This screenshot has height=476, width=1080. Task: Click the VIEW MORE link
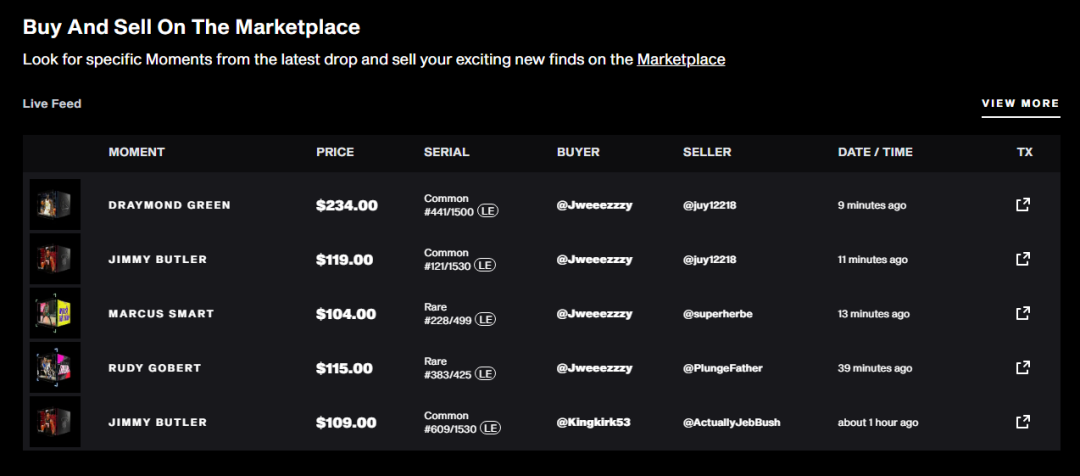1020,103
